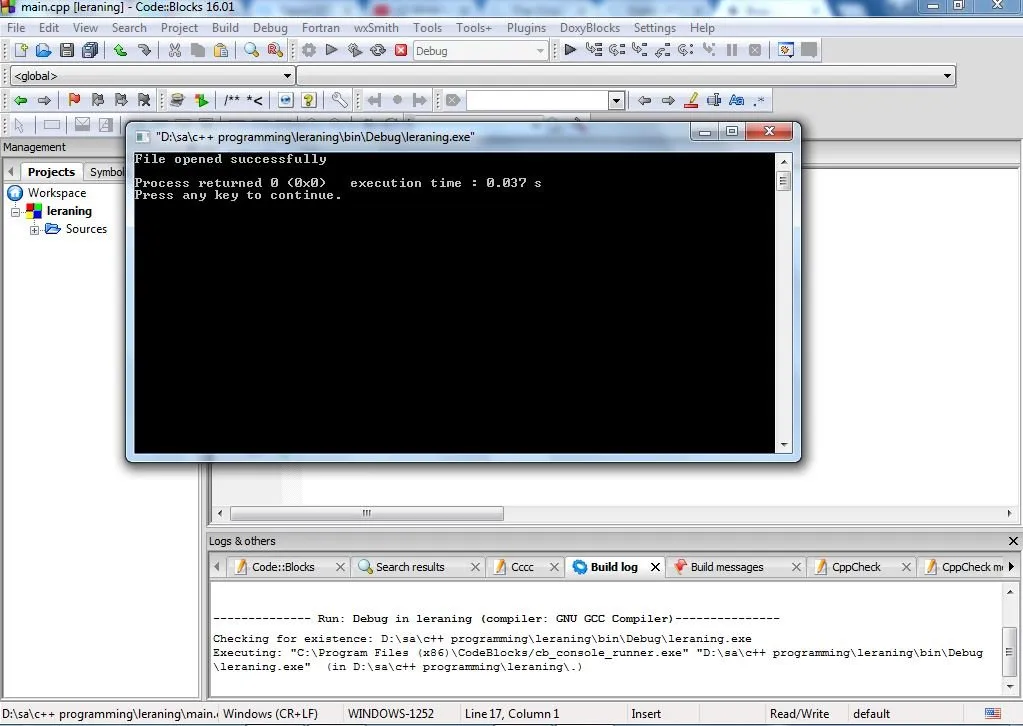Undo the last action
The width and height of the screenshot is (1023, 726).
point(120,50)
